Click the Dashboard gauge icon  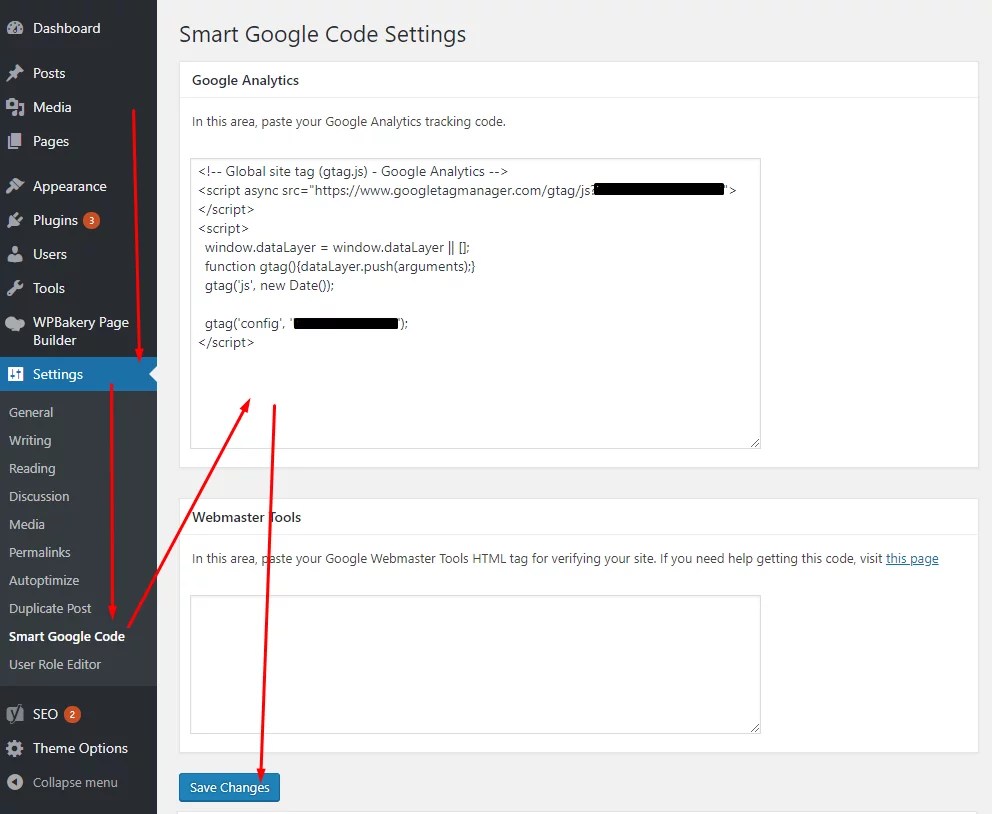[15, 28]
